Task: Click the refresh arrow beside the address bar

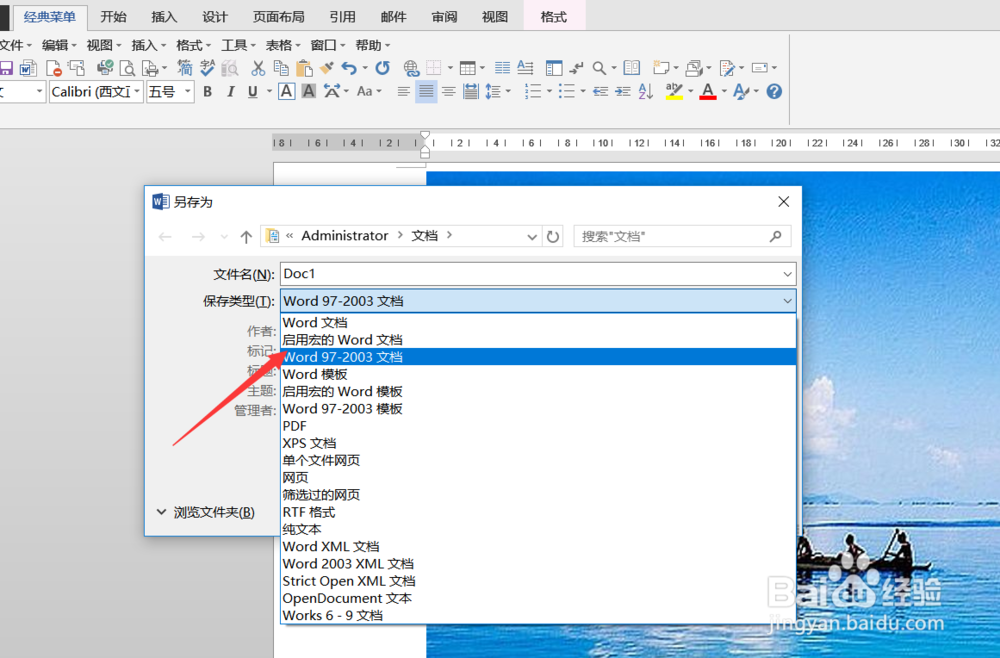Action: [x=553, y=235]
